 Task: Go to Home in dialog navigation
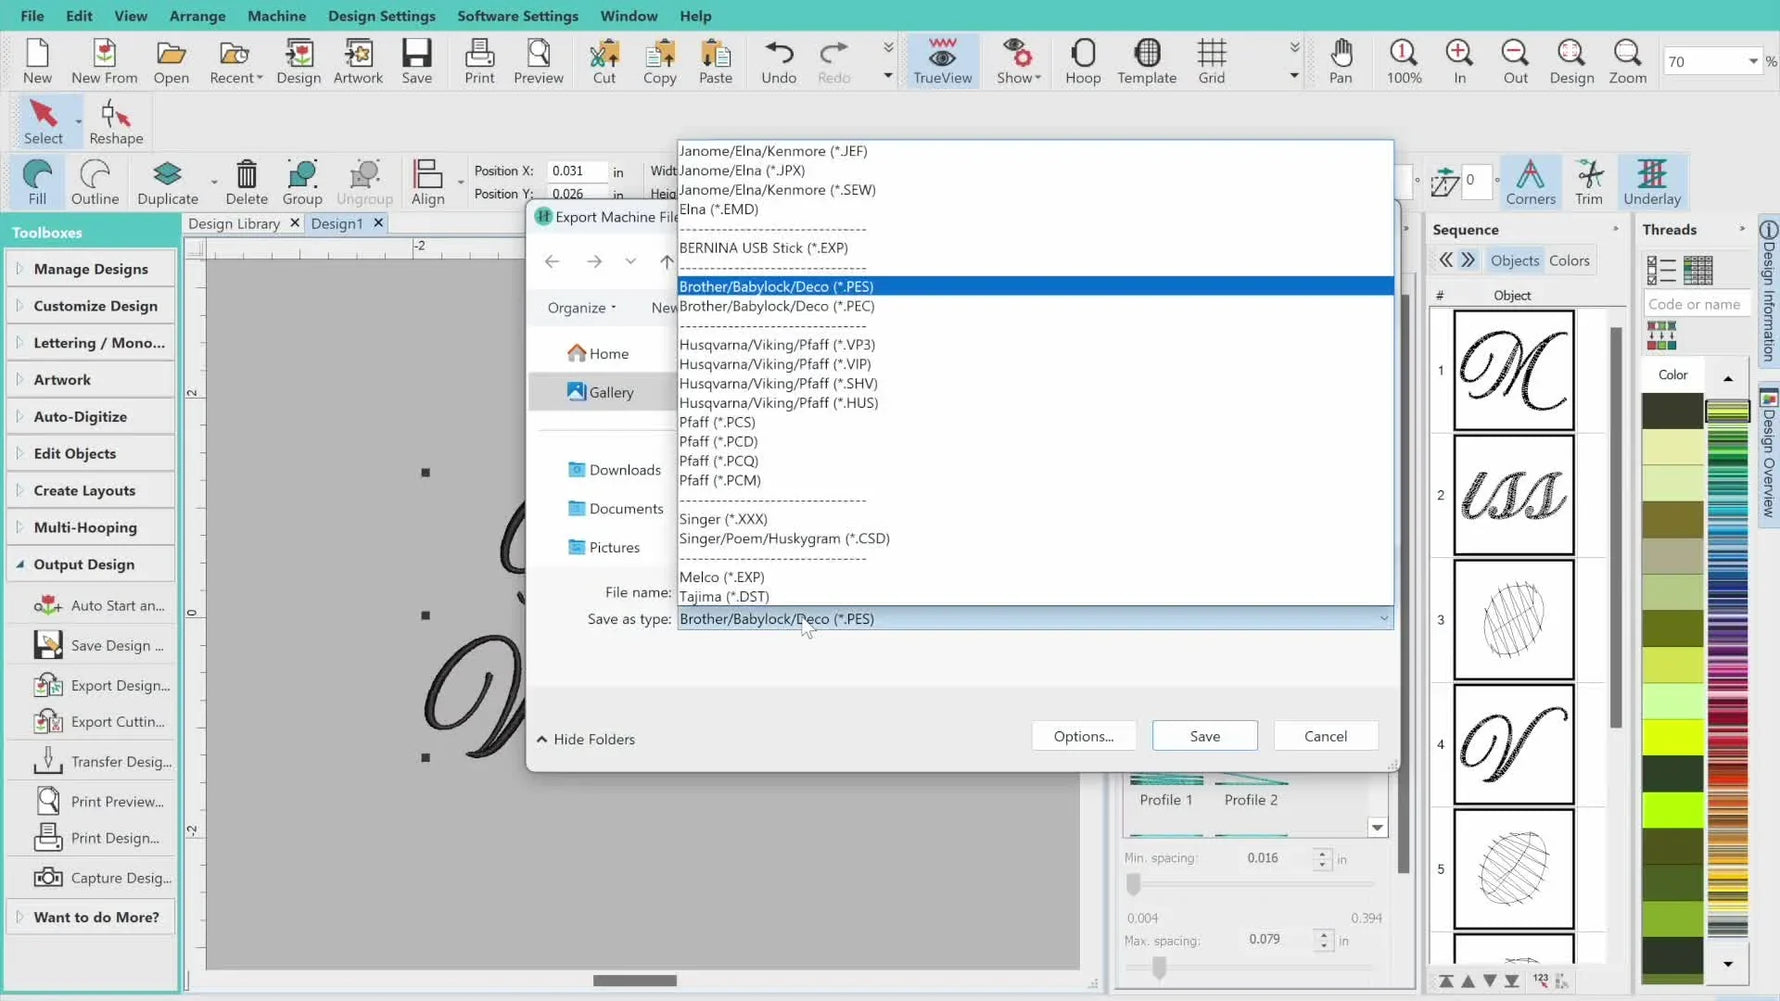pyautogui.click(x=598, y=353)
